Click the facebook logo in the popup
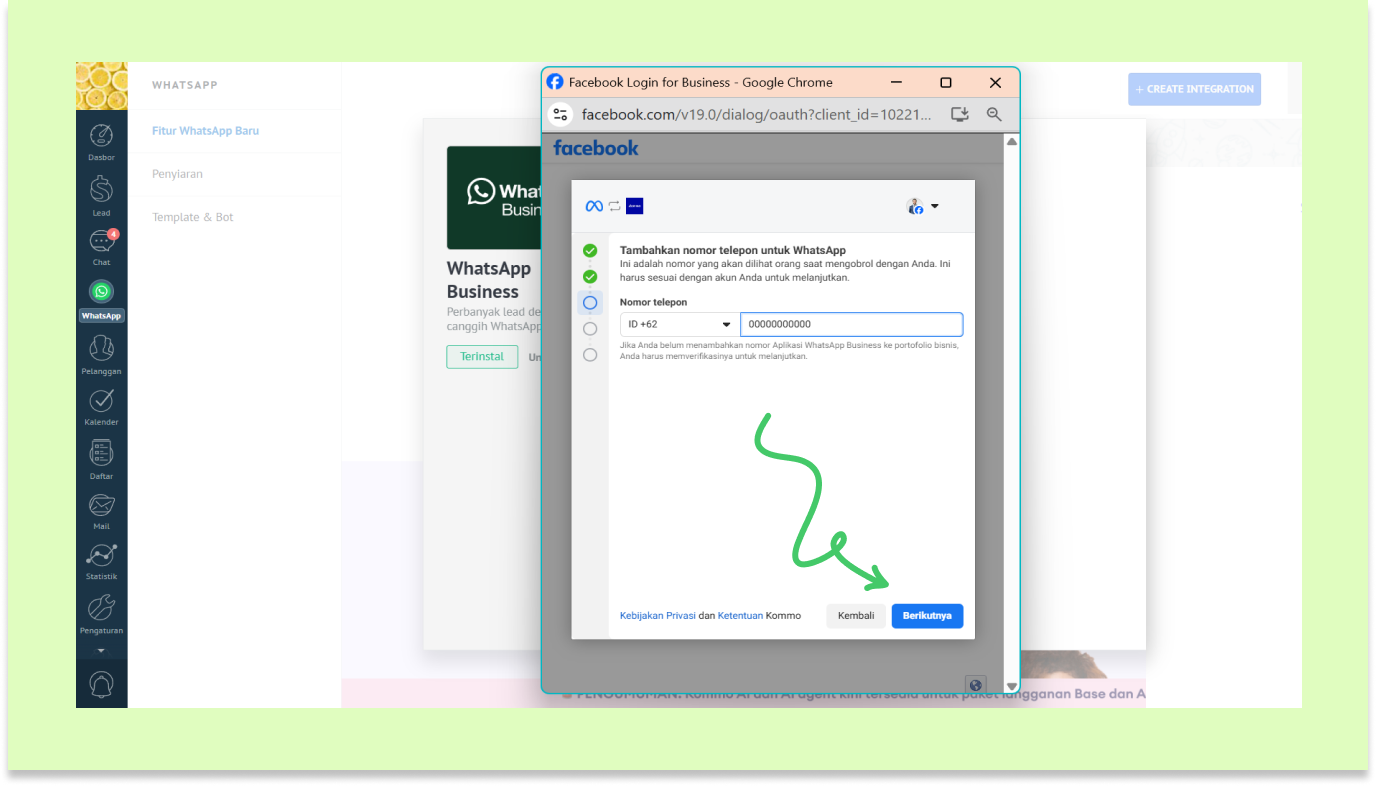1376x786 pixels. coord(596,148)
